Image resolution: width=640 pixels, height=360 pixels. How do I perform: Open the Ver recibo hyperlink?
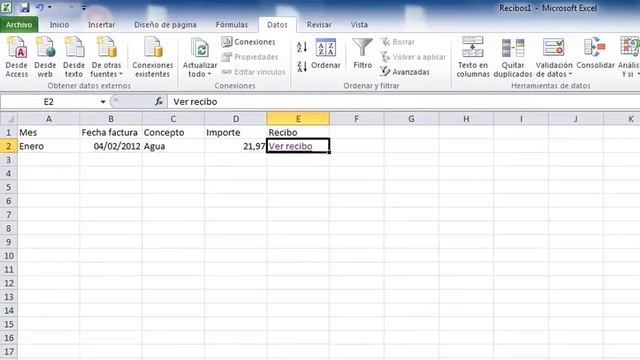click(290, 146)
